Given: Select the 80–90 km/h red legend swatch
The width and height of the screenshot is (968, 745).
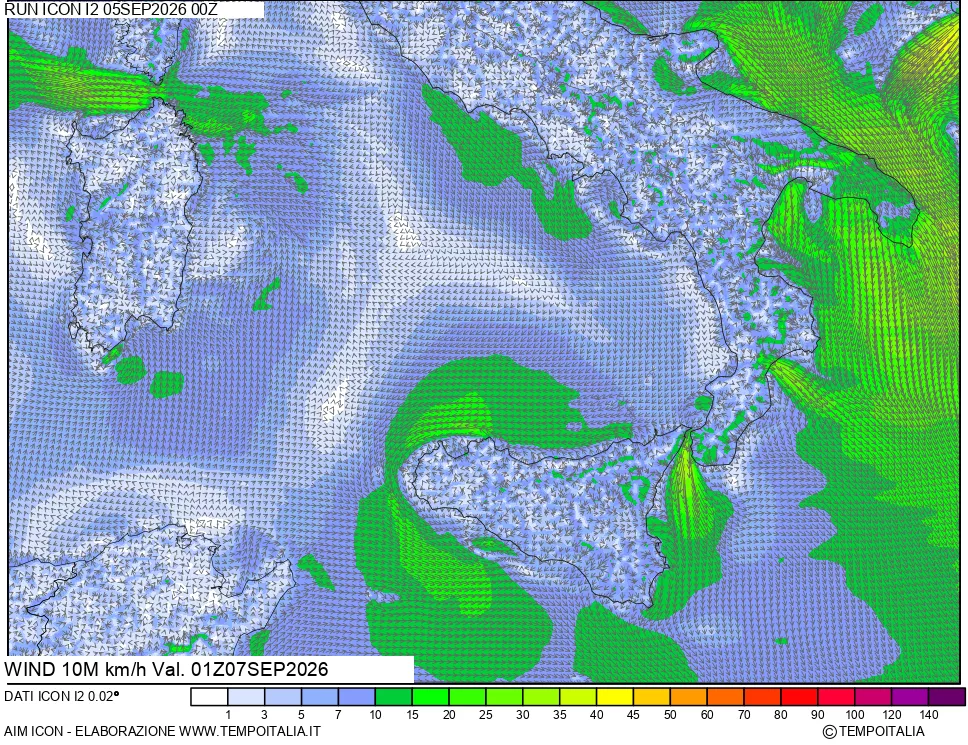Looking at the screenshot, I should click(x=799, y=697).
